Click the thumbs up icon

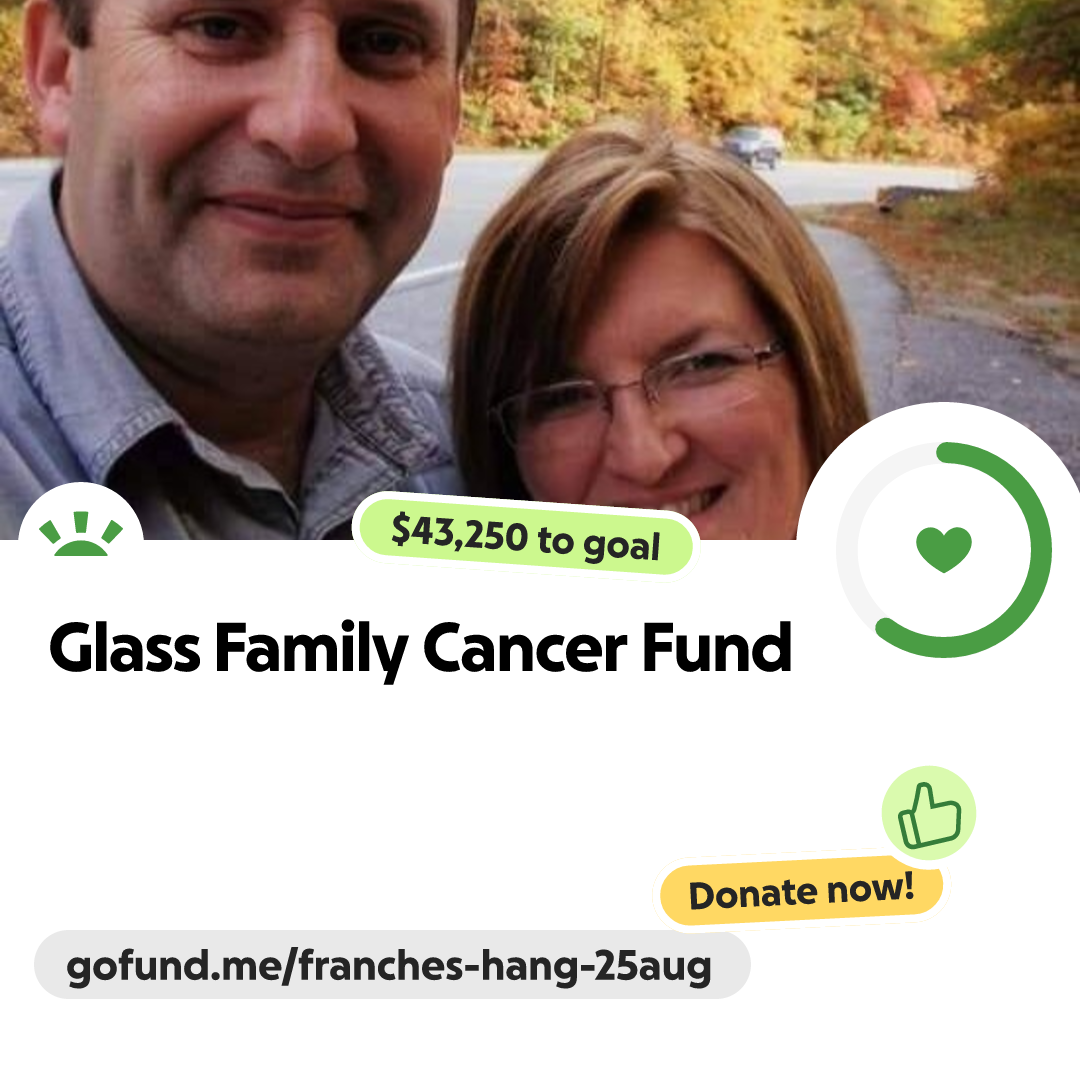tap(929, 816)
